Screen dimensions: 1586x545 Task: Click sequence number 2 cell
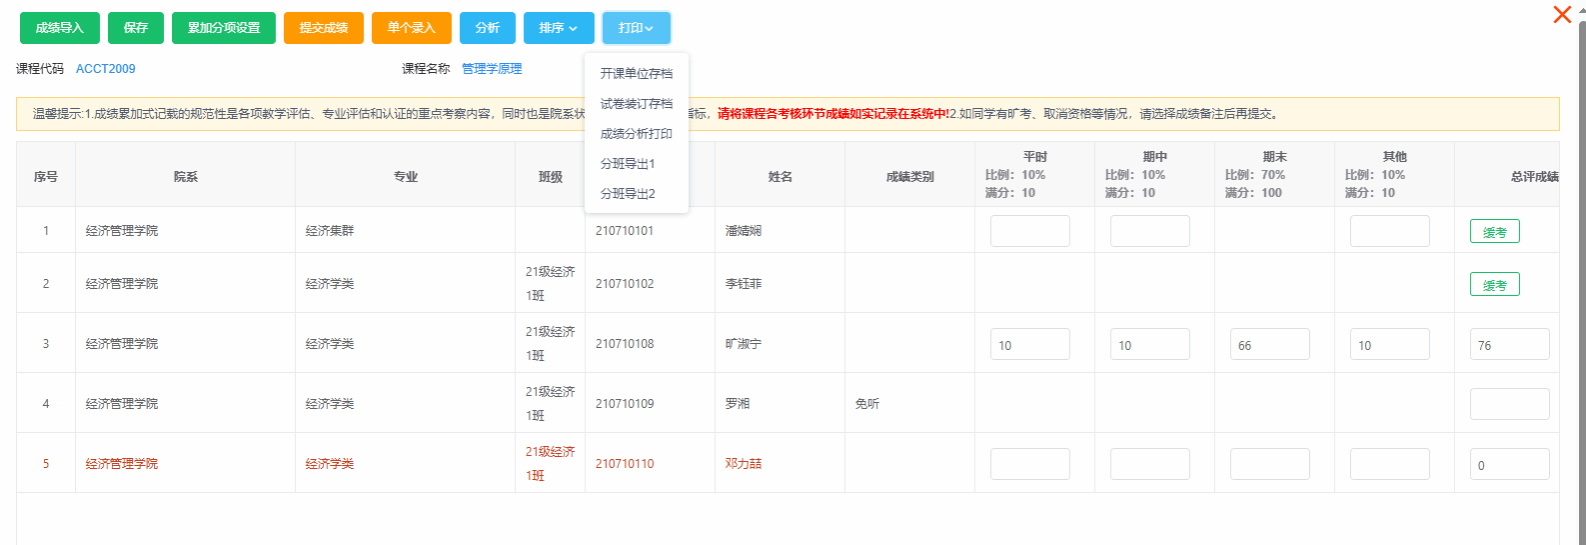[46, 284]
